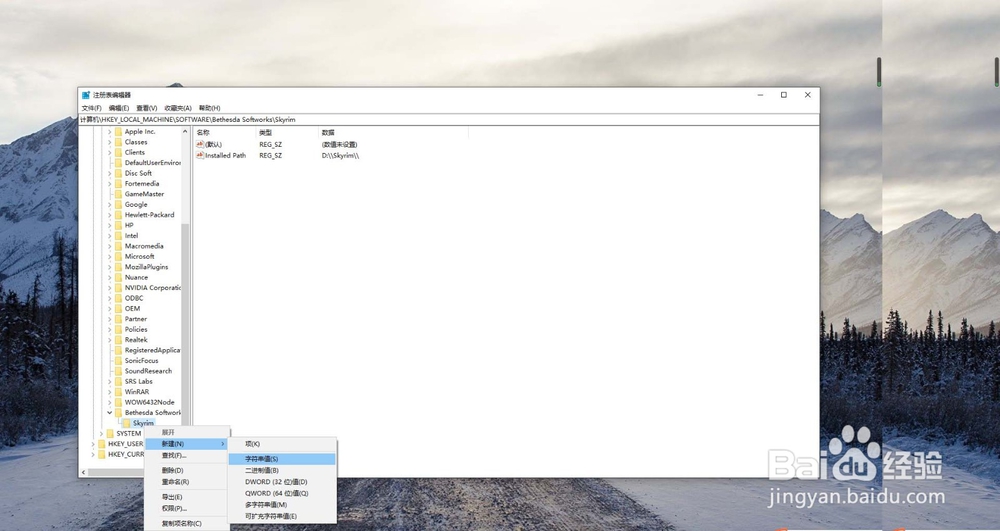Screen dimensions: 1000x531
Task: Open the 帮助(H) menu
Action: click(x=209, y=108)
